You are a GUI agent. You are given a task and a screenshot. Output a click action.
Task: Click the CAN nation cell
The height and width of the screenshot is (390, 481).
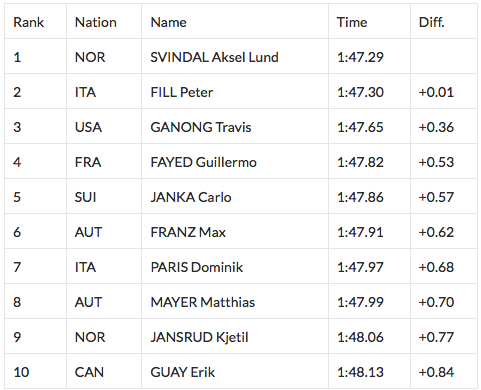click(89, 372)
